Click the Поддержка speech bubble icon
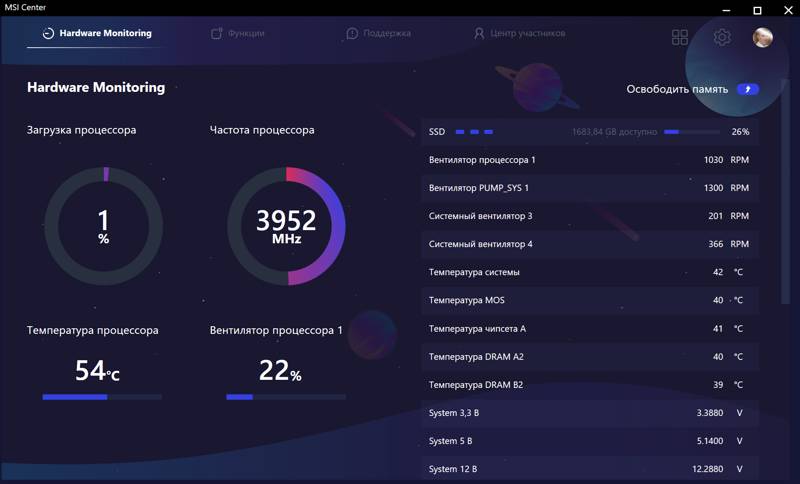Viewport: 800px width, 484px height. (352, 33)
